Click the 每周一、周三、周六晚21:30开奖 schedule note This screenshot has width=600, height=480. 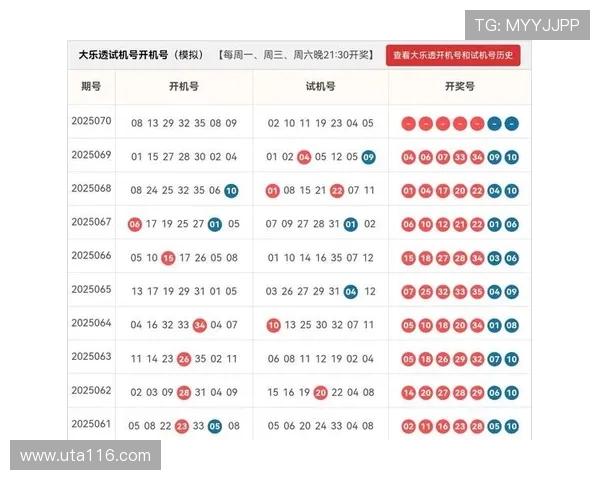296,55
